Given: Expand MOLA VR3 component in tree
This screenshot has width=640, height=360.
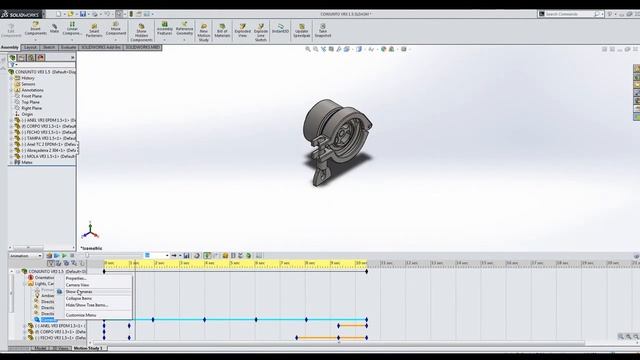Looking at the screenshot, I should click(x=11, y=156).
